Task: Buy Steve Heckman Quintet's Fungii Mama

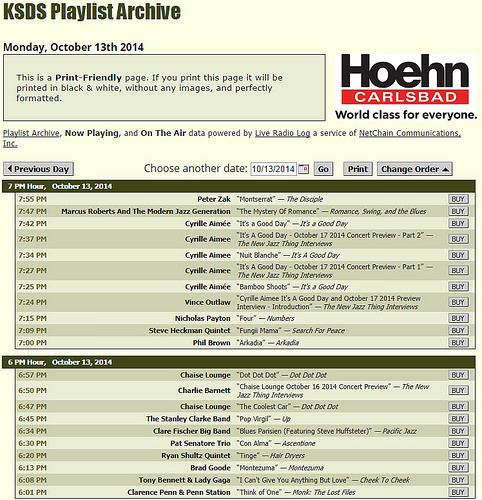Action: click(458, 331)
